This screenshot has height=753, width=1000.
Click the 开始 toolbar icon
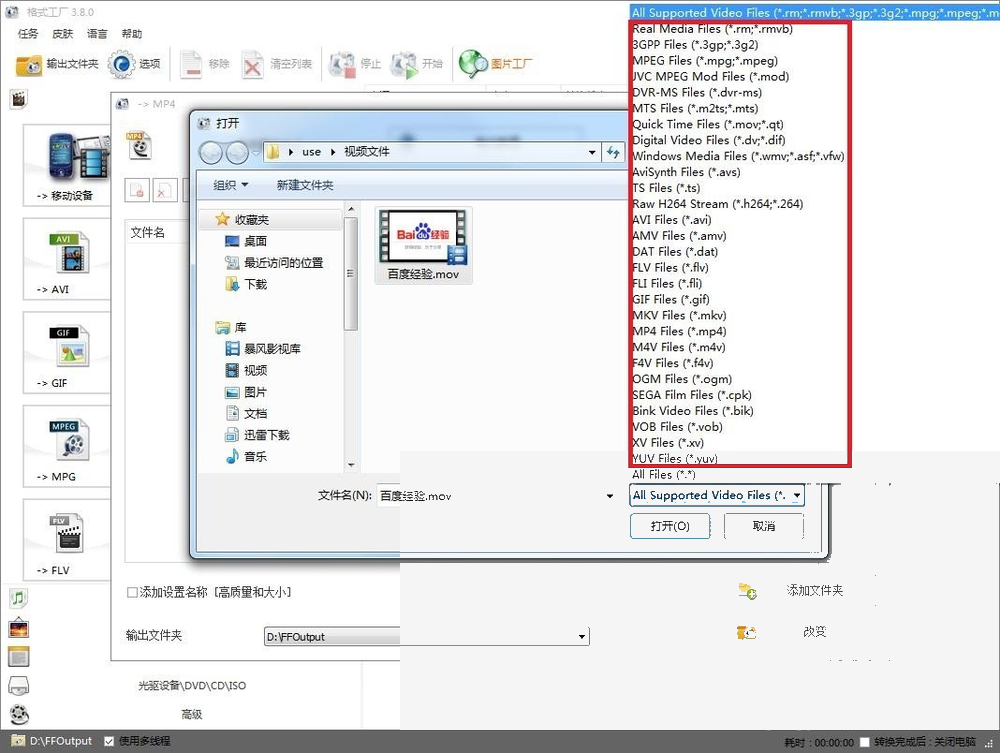404,64
